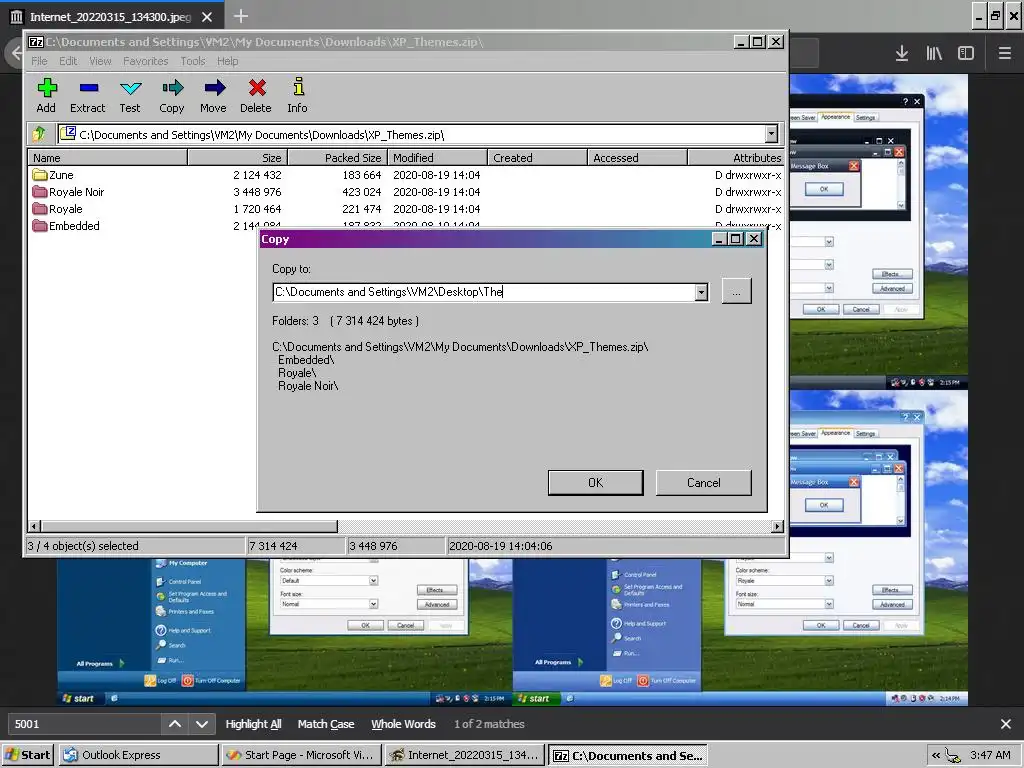Click OK in the Copy dialog

[596, 483]
